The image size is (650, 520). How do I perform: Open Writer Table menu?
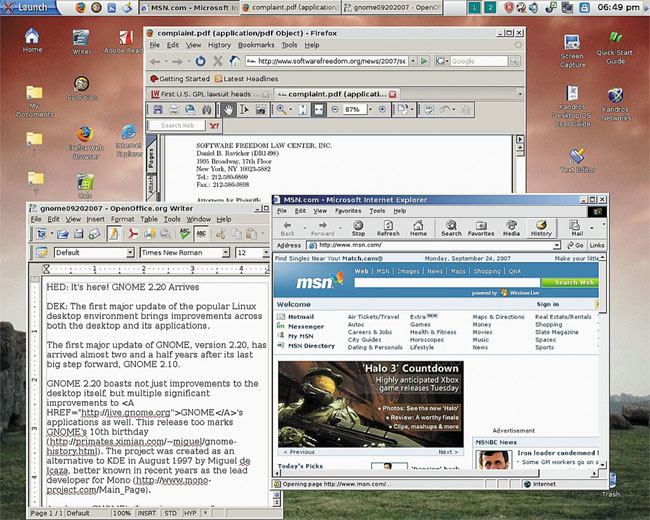(x=149, y=219)
